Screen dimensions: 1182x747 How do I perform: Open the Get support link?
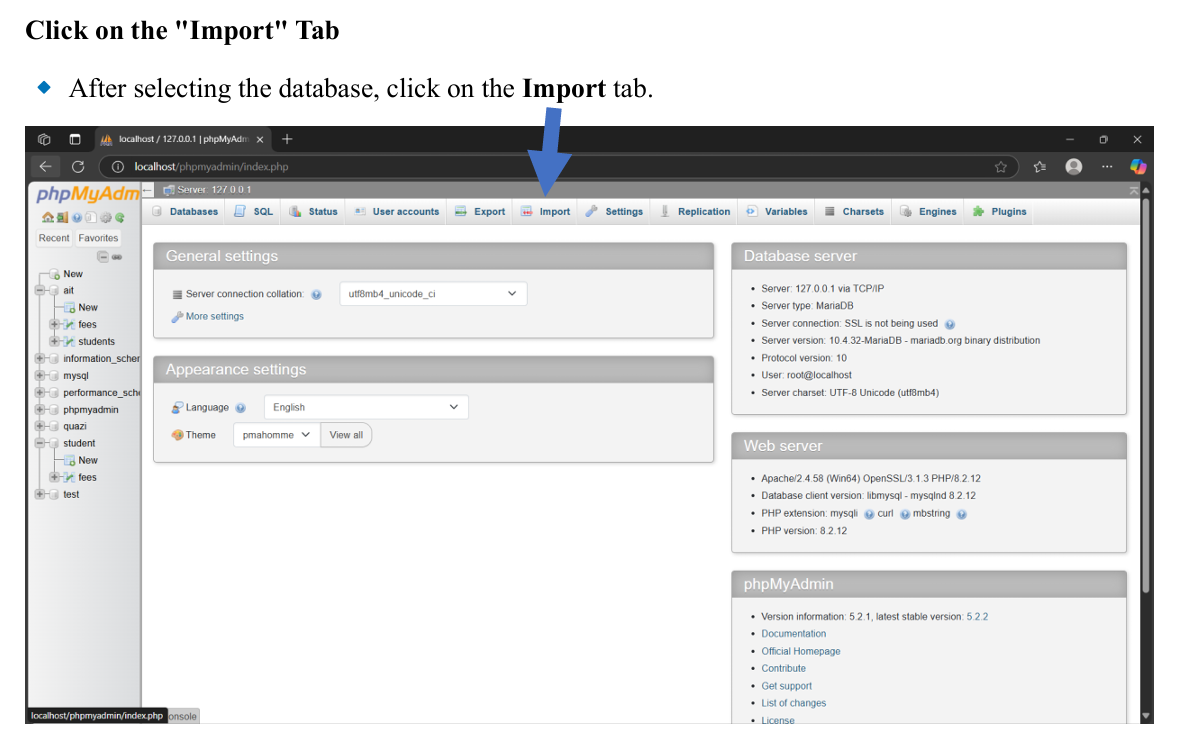point(786,686)
